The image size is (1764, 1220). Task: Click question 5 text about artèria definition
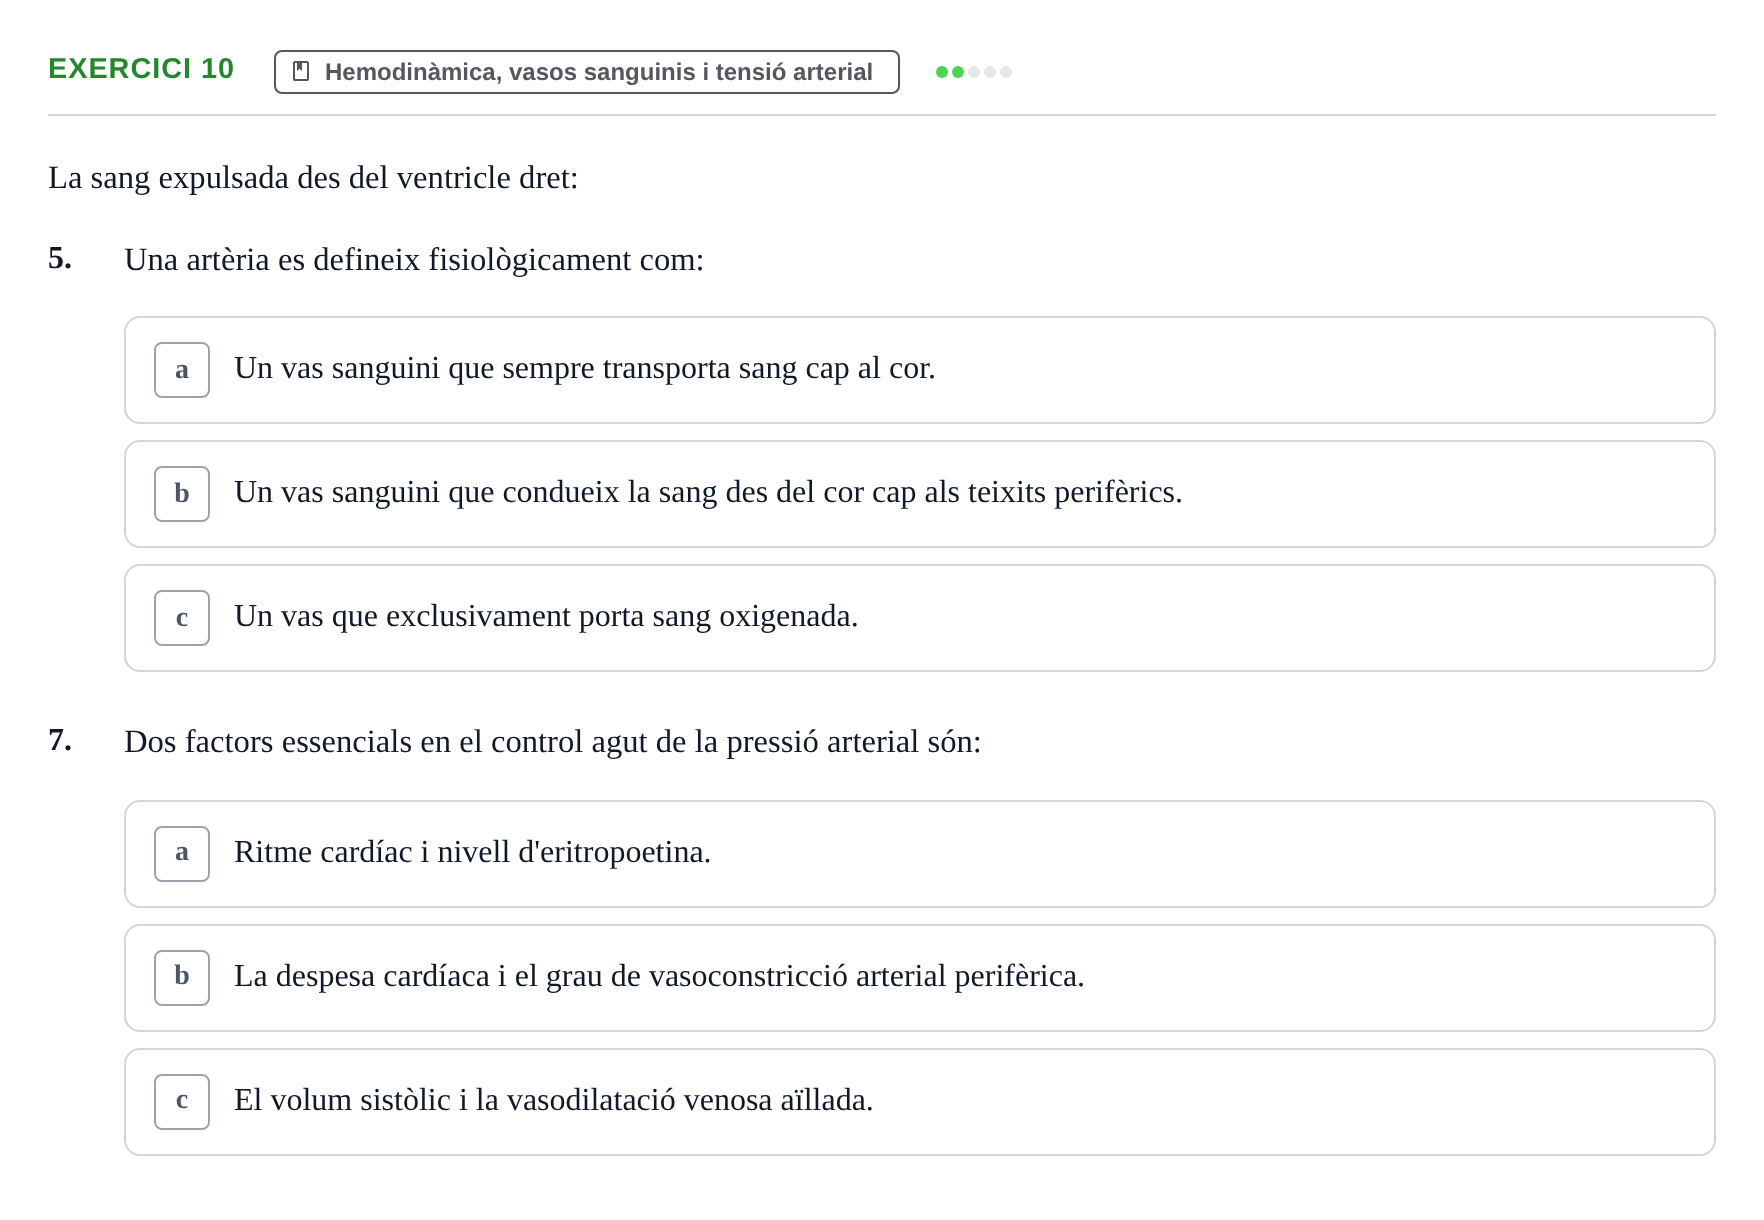(414, 260)
